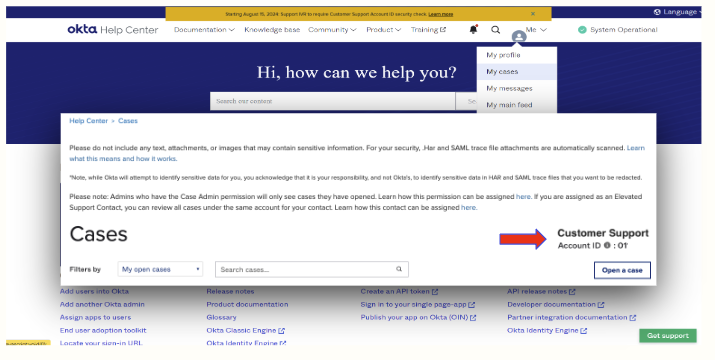Click the Customer Support heading text
Viewport: 715px width, 360px height.
click(x=603, y=233)
